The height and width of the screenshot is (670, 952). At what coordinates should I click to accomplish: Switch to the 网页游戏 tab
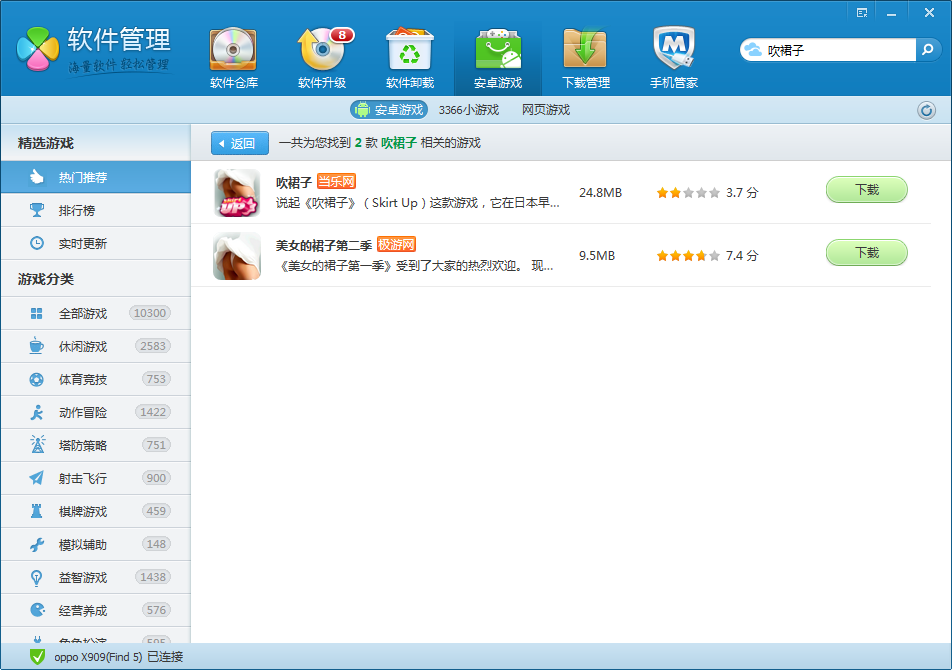tap(546, 110)
